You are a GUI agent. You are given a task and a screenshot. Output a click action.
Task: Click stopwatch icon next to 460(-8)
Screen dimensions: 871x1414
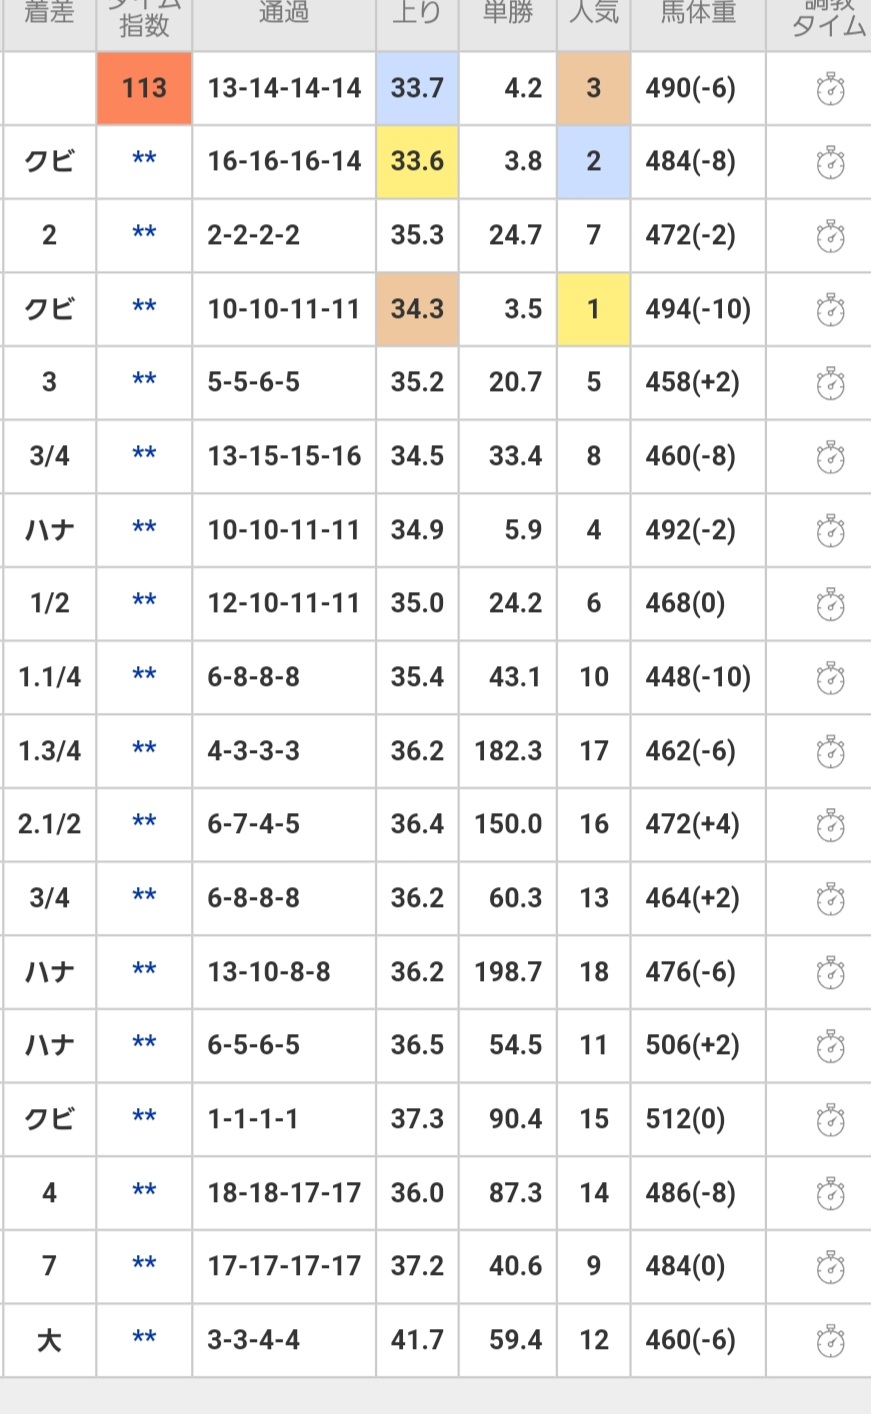click(830, 457)
